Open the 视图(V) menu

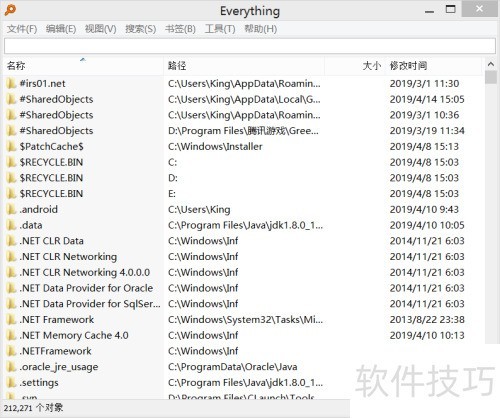coord(100,29)
